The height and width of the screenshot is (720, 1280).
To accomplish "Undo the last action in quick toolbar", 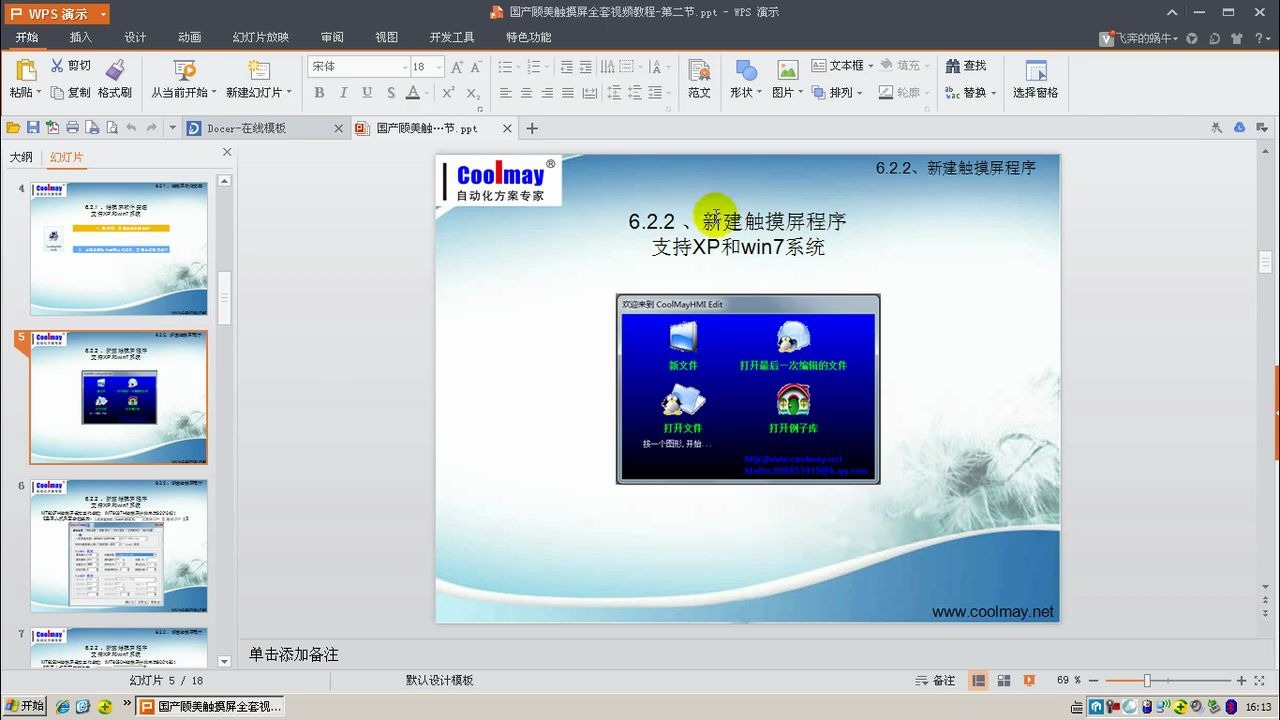I will [x=131, y=128].
